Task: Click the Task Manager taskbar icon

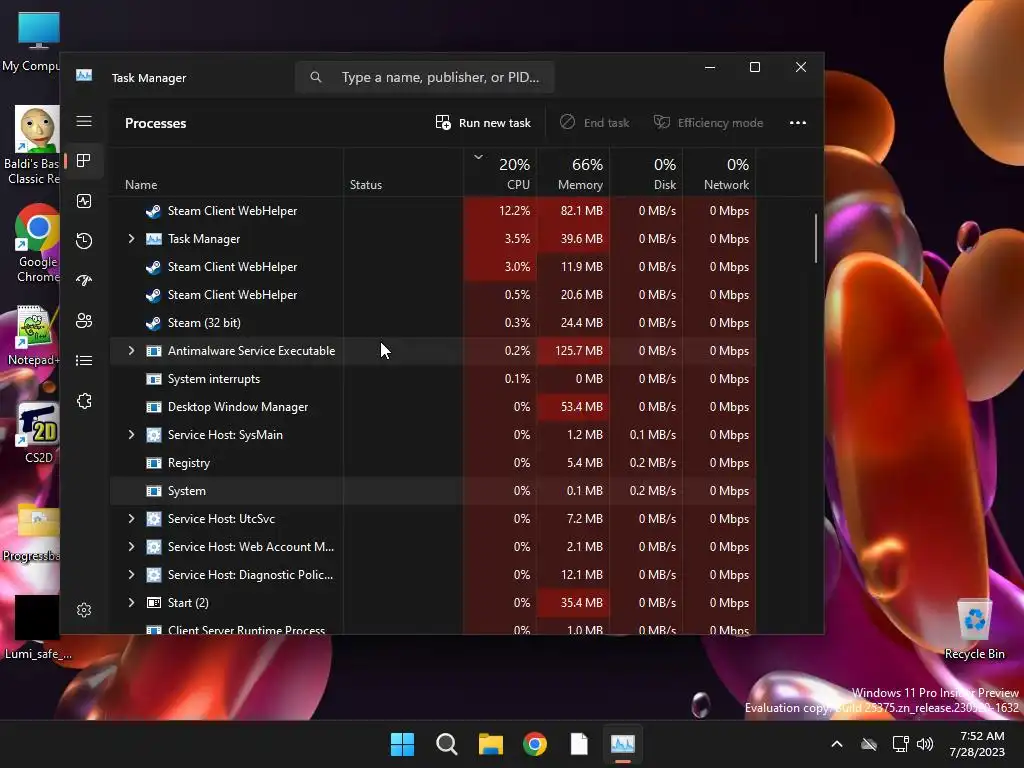Action: (622, 744)
